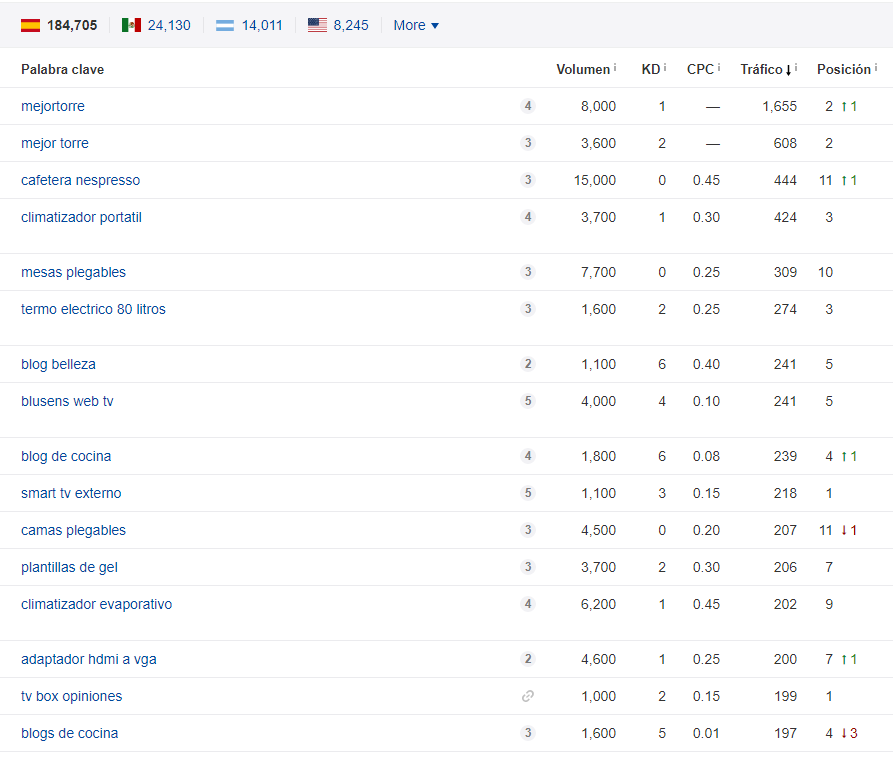Open the More countries dropdown

click(x=415, y=25)
